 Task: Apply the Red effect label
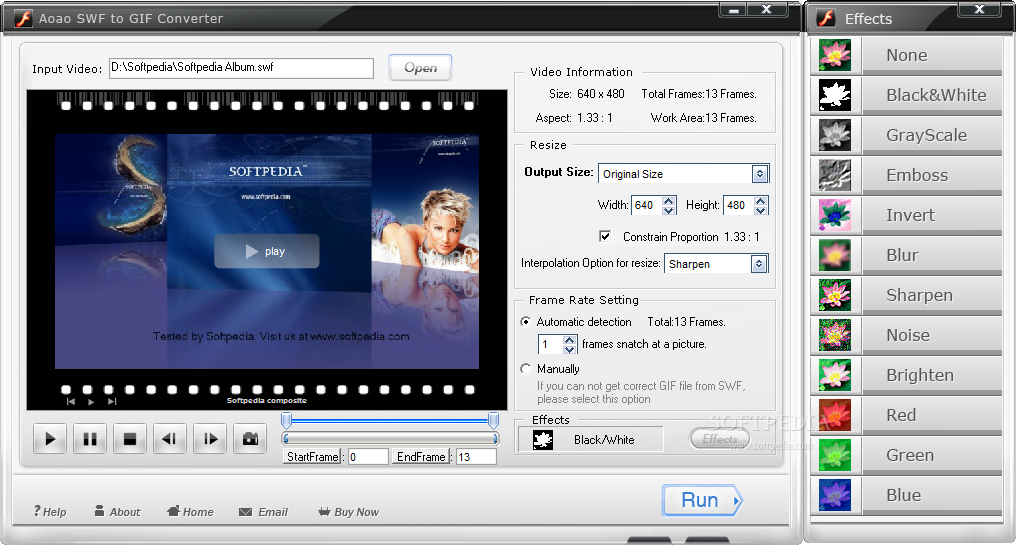click(901, 415)
